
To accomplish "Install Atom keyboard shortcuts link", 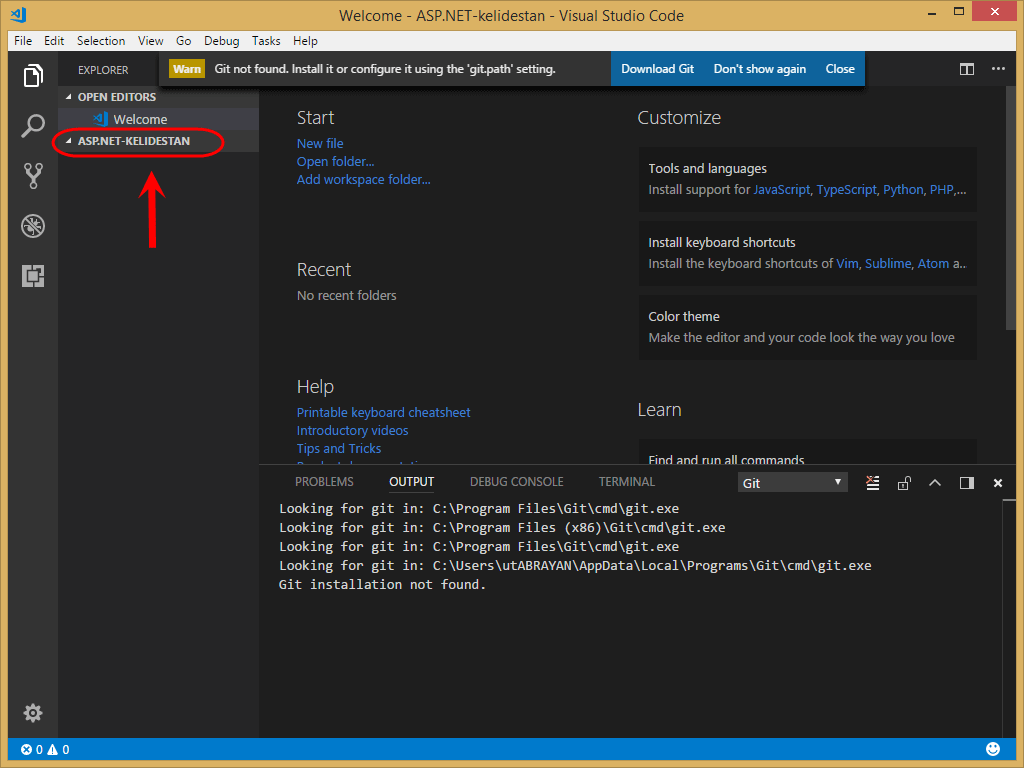I will 933,263.
